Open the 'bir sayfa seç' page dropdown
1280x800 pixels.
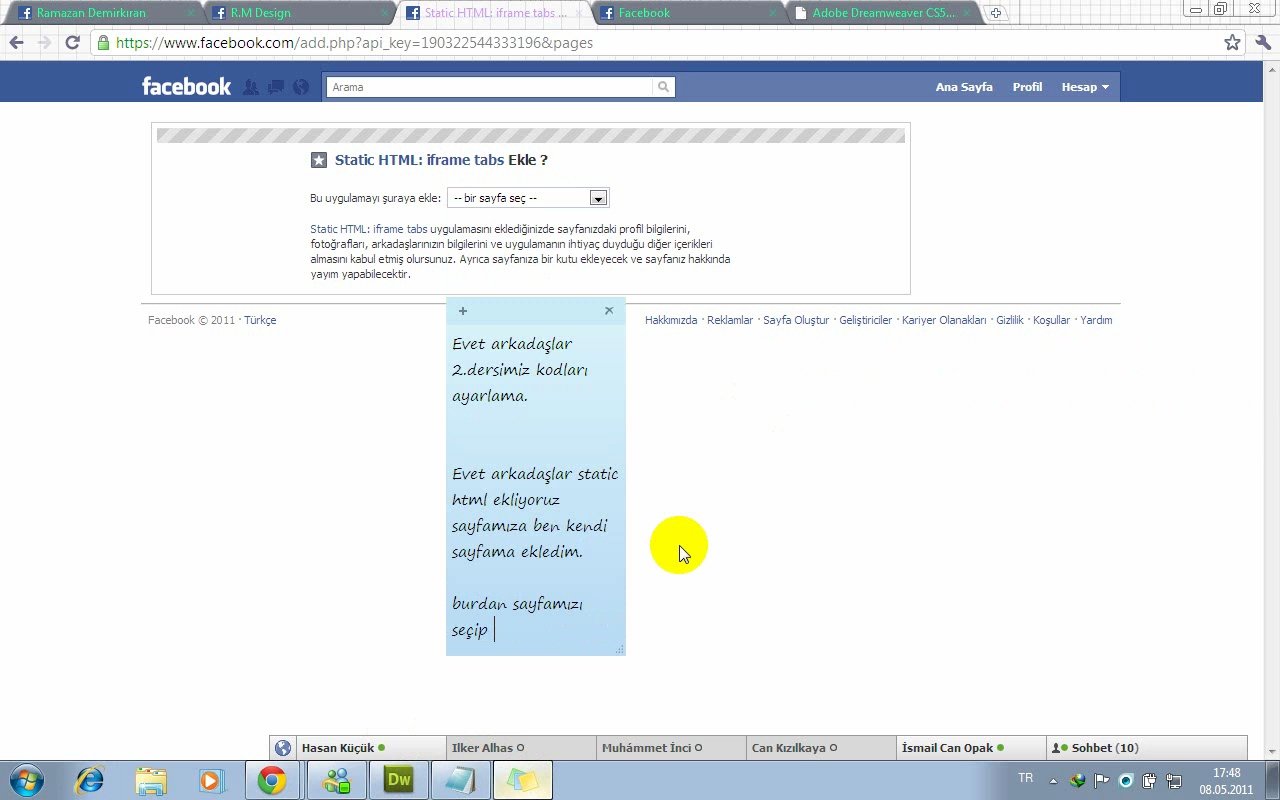click(528, 198)
